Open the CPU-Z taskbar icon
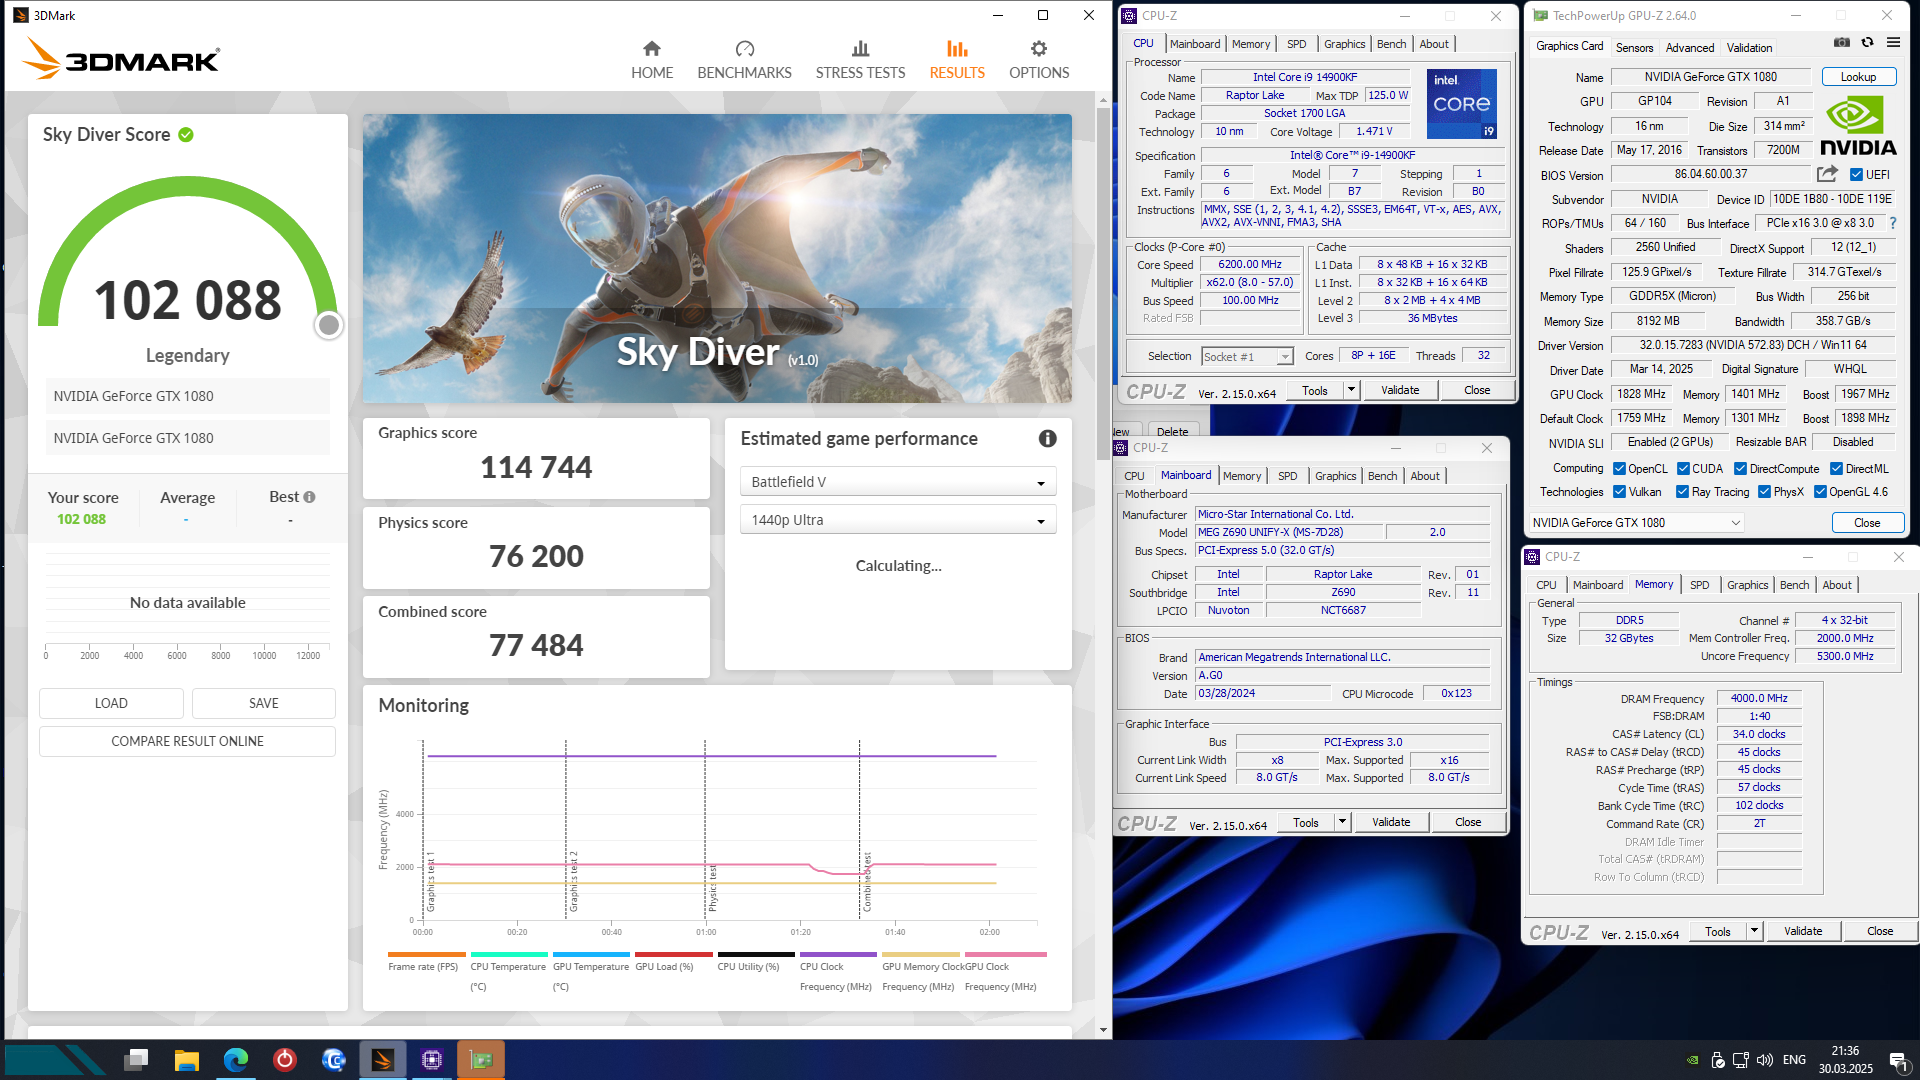 click(x=432, y=1060)
